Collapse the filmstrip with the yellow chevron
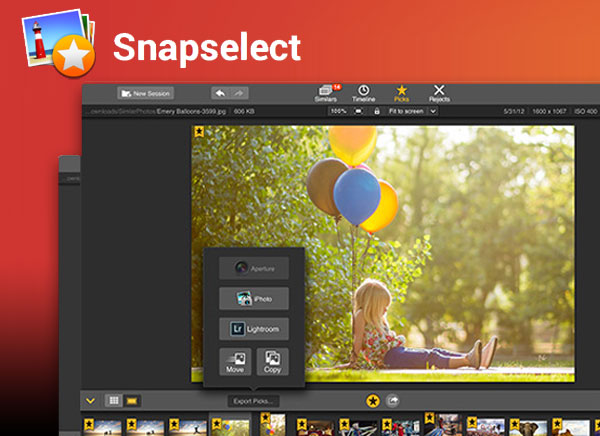Viewport: 600px width, 436px height. tap(90, 401)
